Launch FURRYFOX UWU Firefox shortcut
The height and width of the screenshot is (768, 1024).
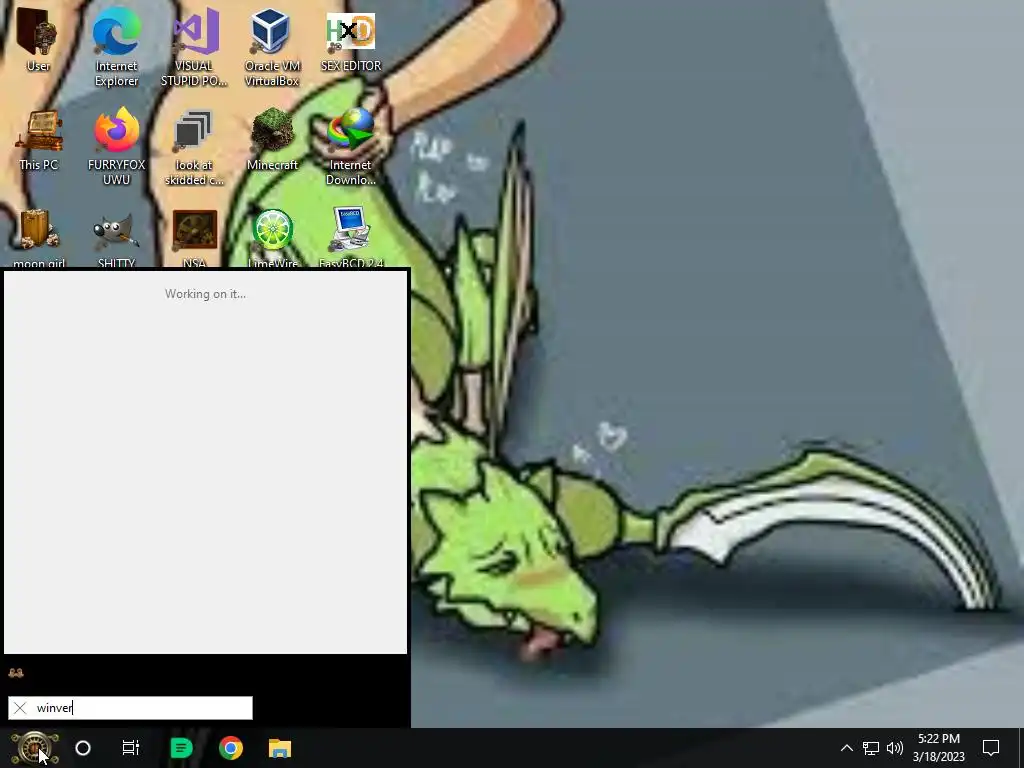(x=116, y=147)
